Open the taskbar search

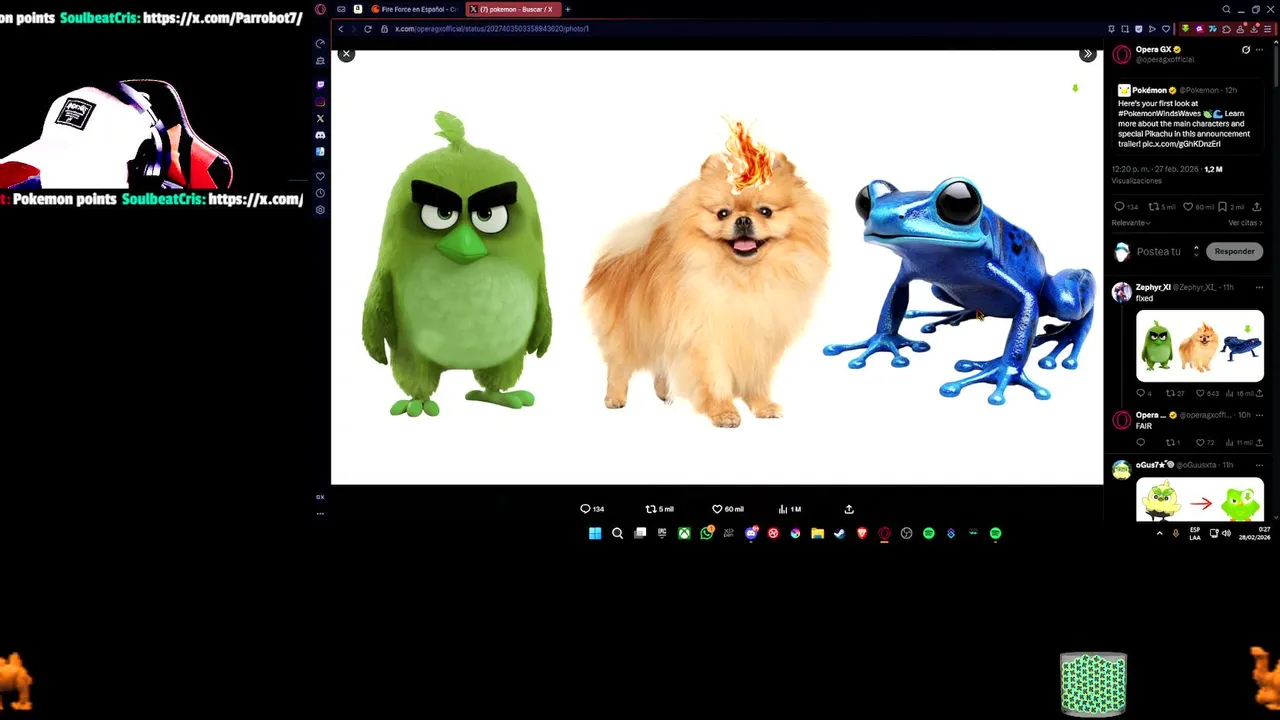point(617,534)
